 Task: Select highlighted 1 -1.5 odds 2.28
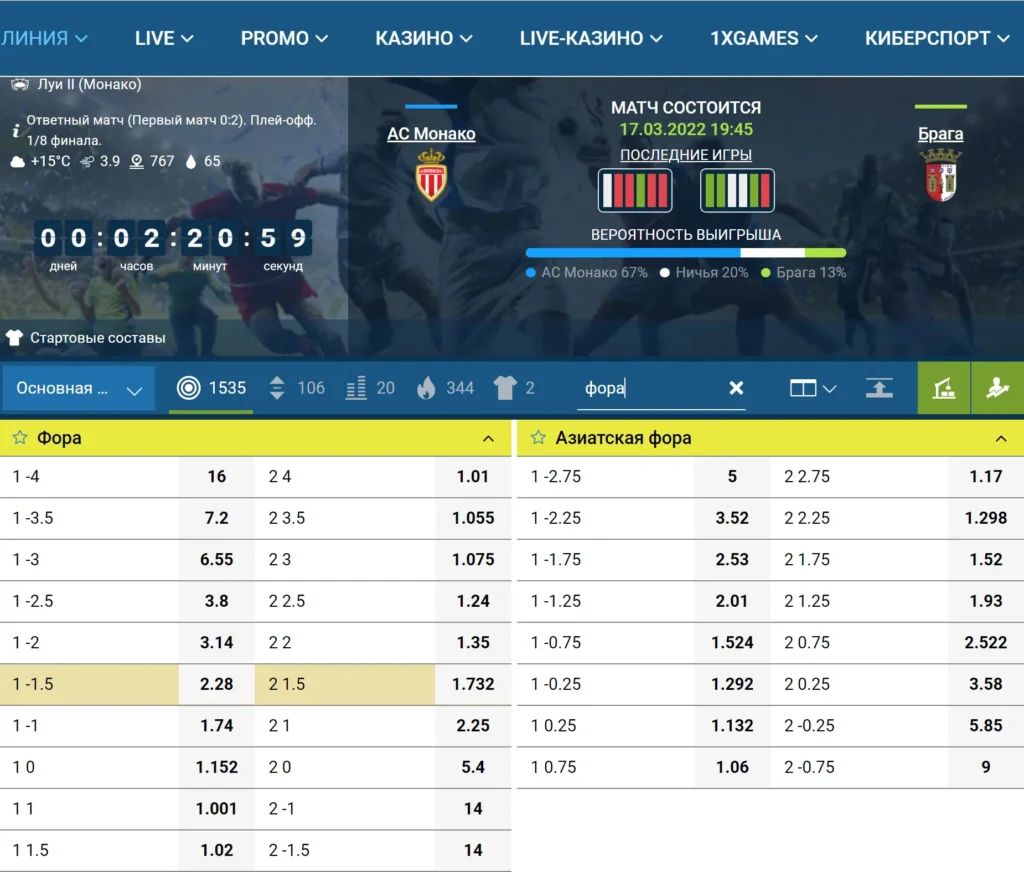point(217,685)
